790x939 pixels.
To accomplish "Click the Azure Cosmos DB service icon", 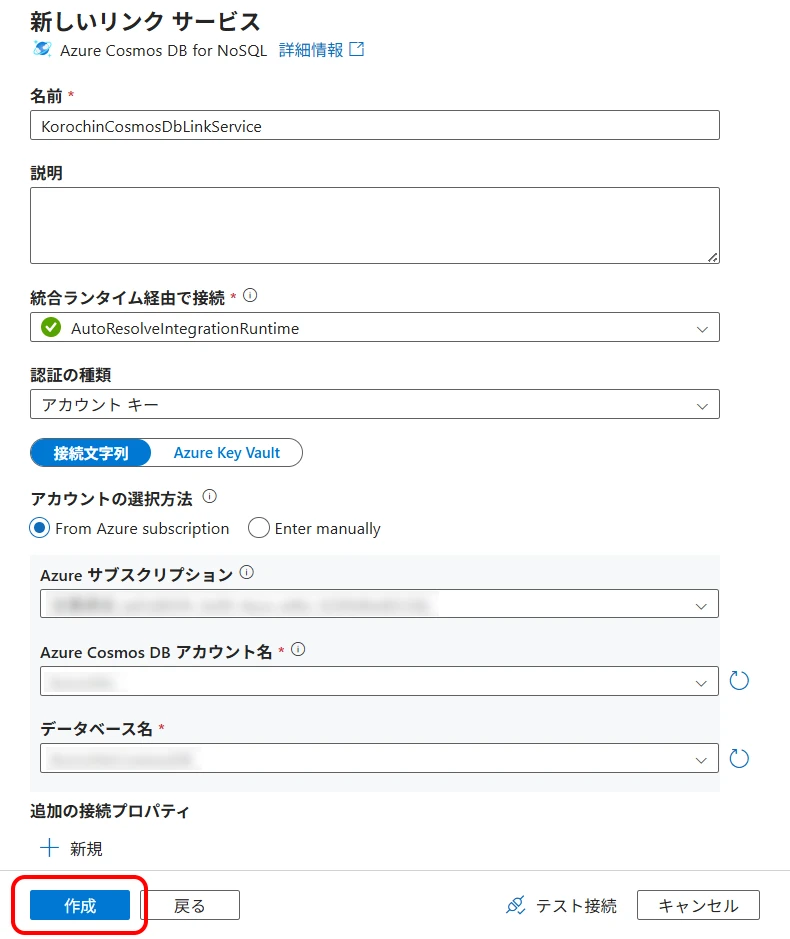I will [42, 50].
